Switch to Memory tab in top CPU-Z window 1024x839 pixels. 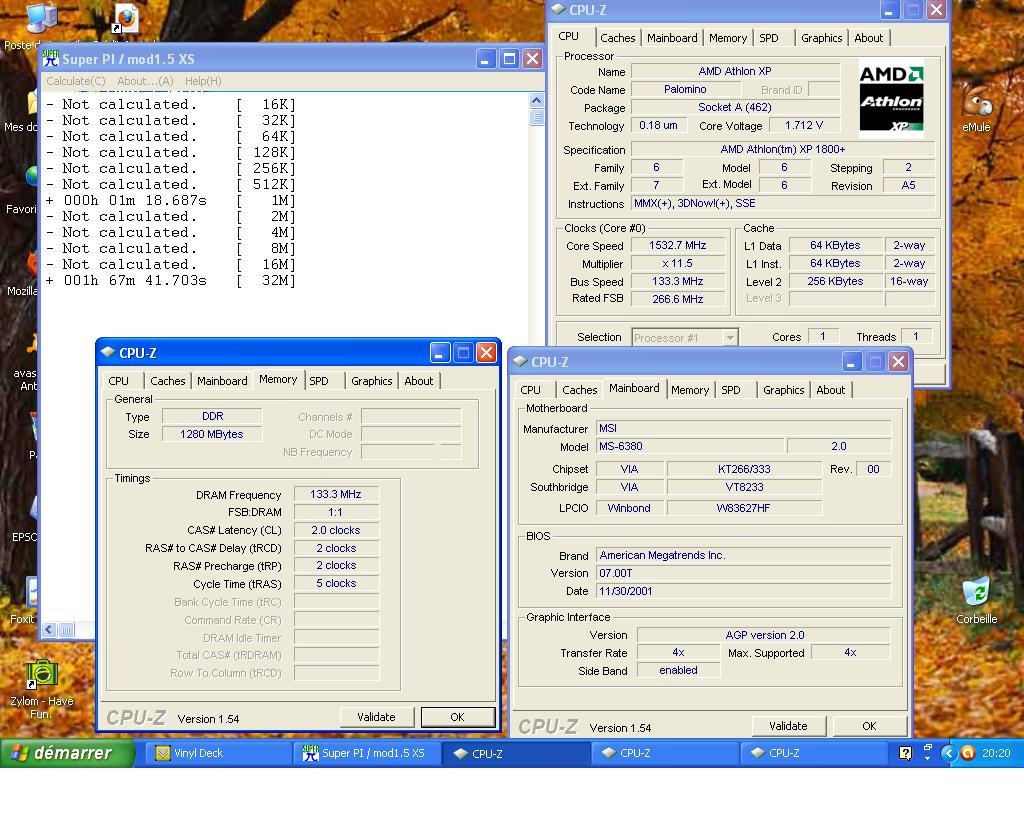[728, 38]
